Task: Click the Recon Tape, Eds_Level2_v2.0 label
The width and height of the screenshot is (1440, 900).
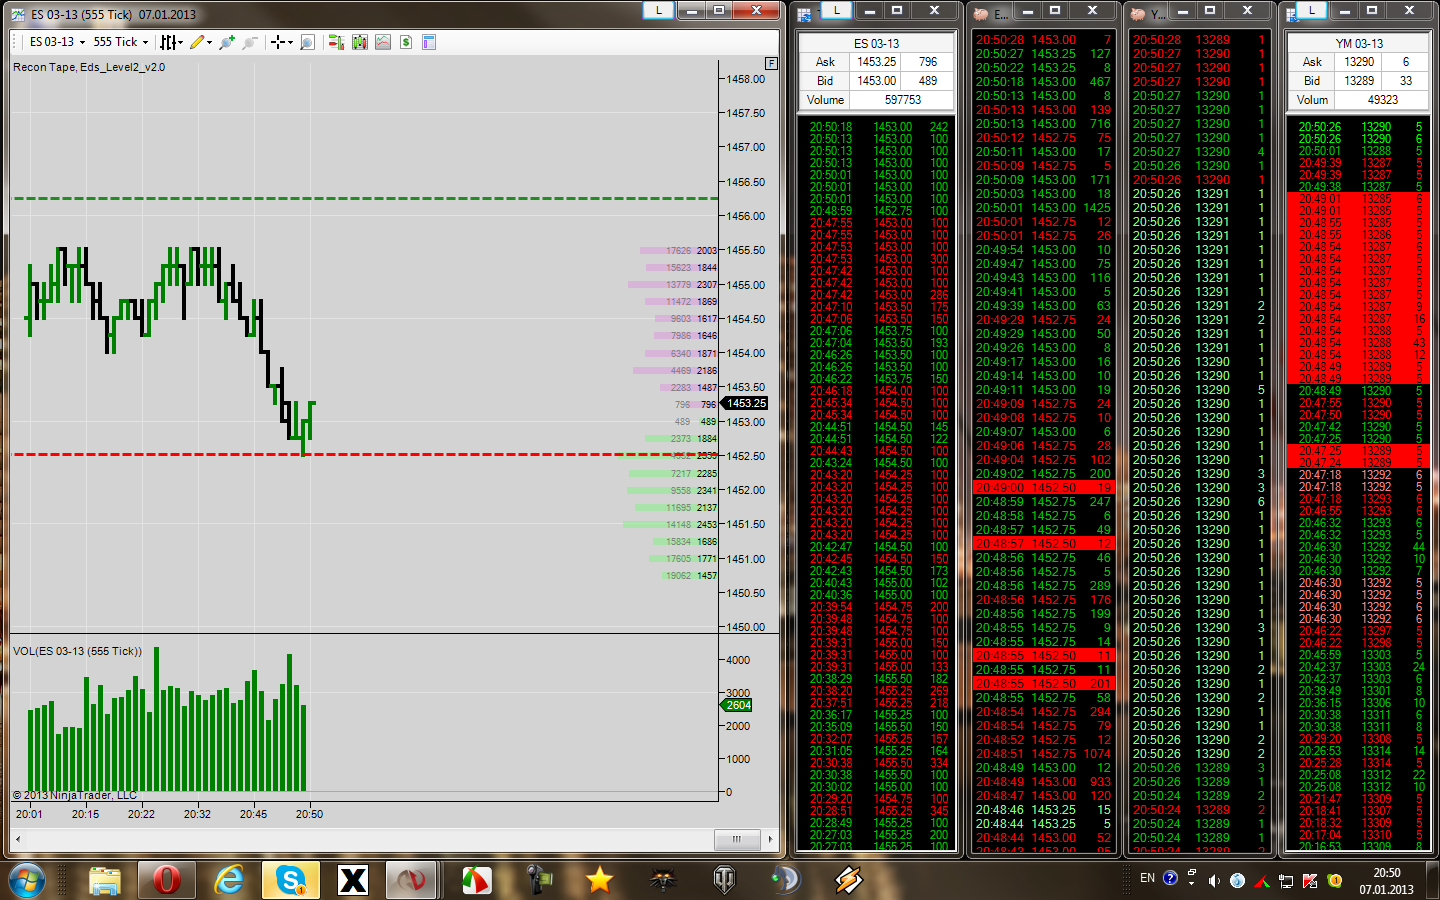Action: tap(89, 67)
